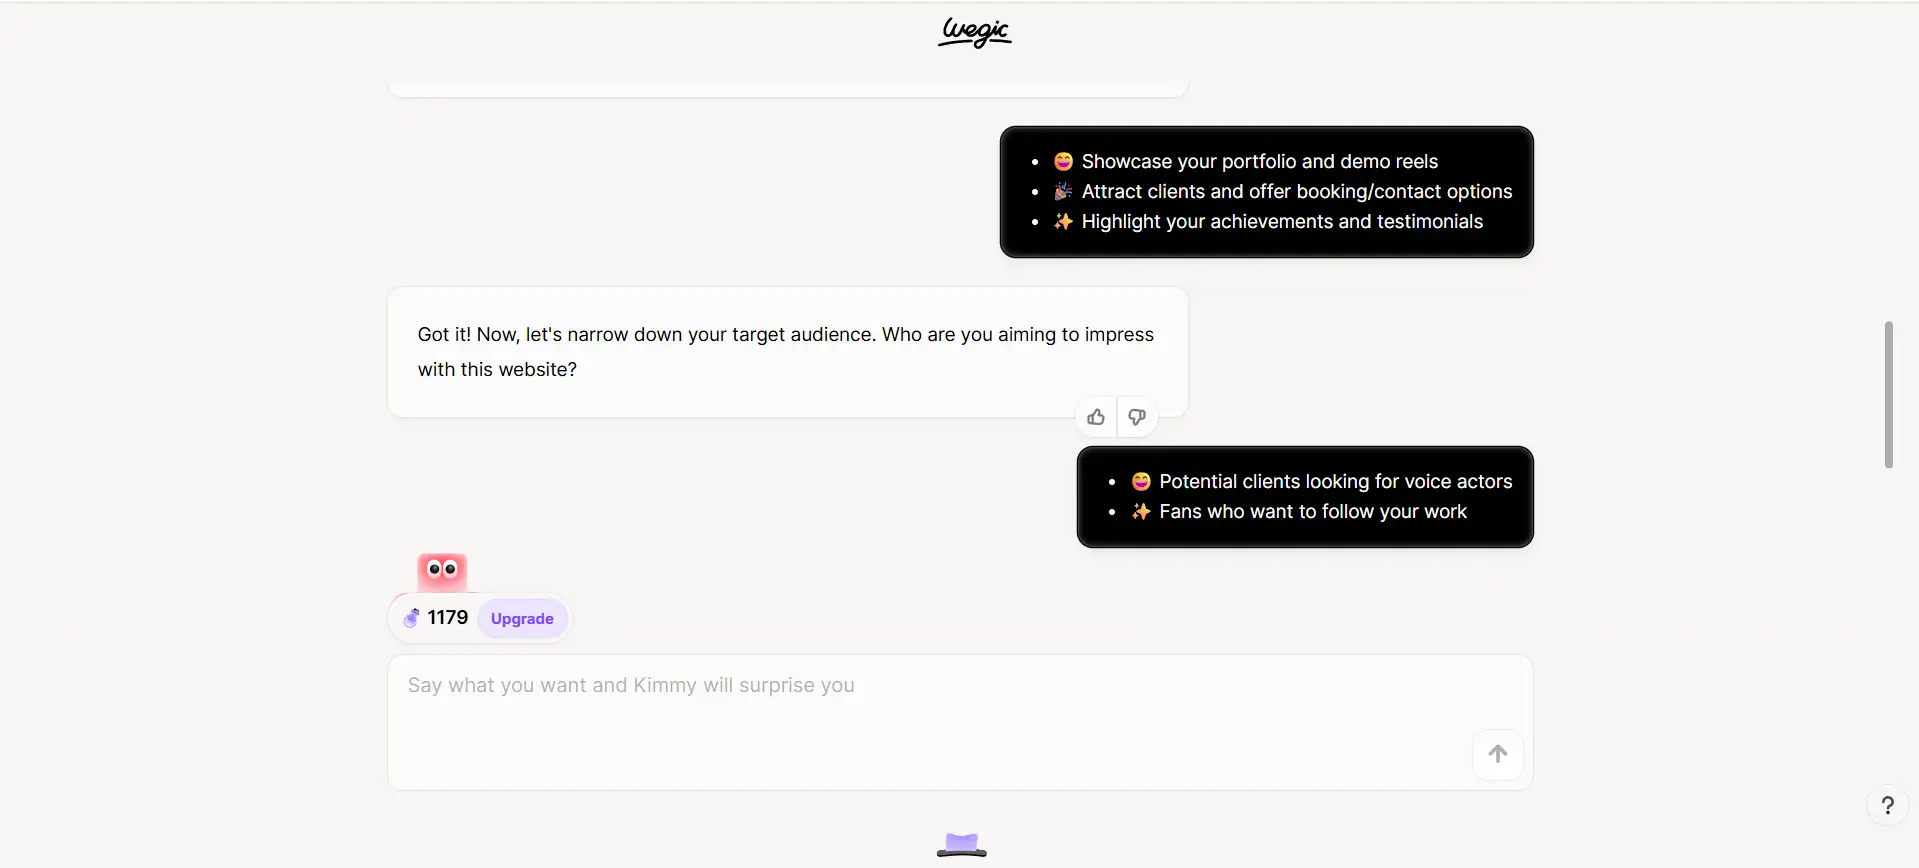Click the vertical scrollbar thumb on the right
The height and width of the screenshot is (868, 1919).
point(1888,394)
